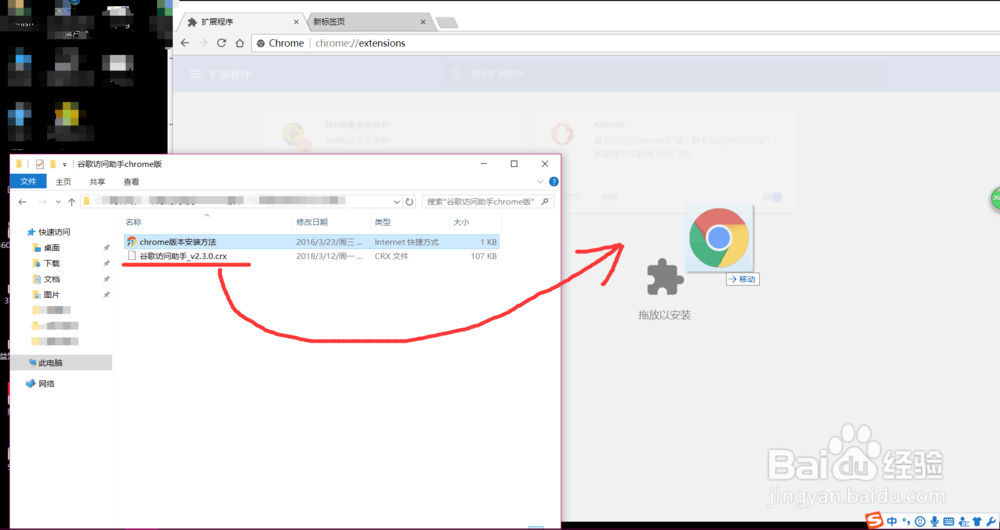This screenshot has height=530, width=1000.
Task: Close the 新标签页 tab
Action: coord(423,22)
